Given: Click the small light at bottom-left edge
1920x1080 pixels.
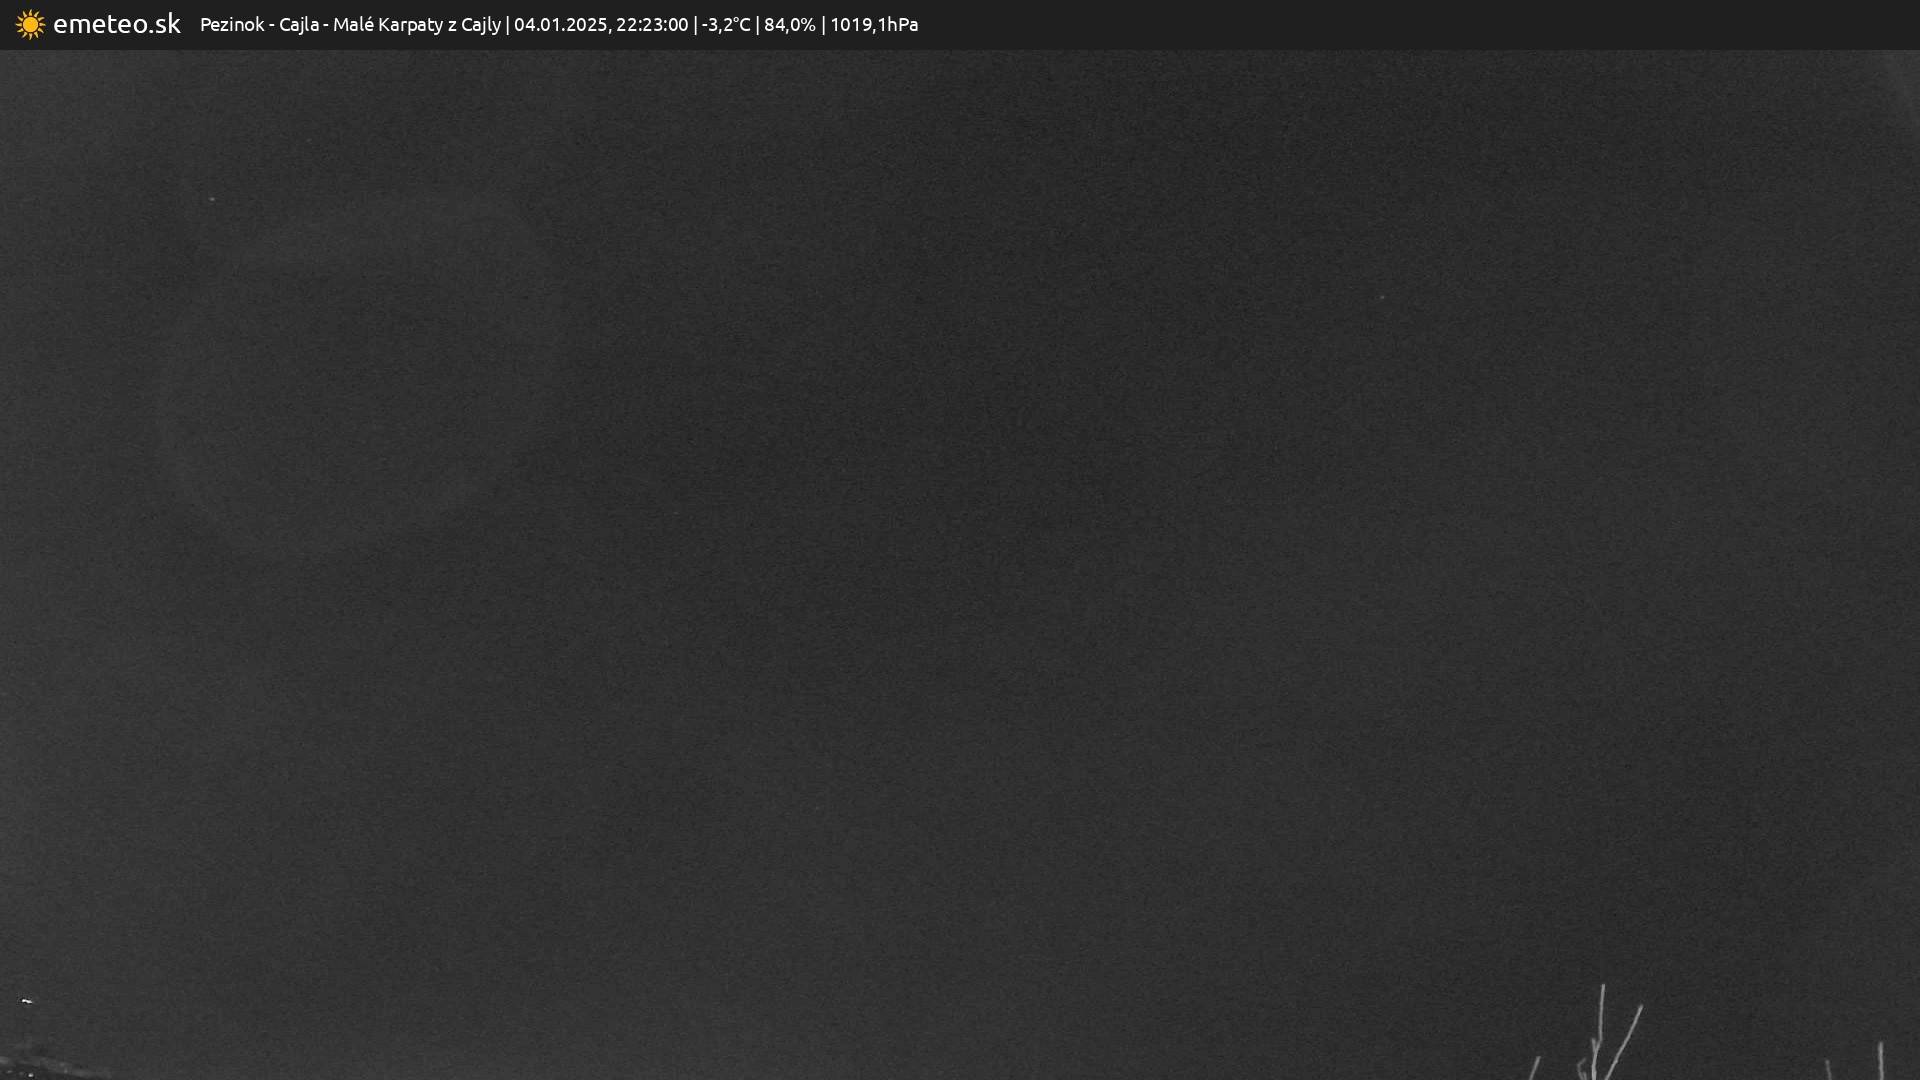Looking at the screenshot, I should tap(26, 1000).
